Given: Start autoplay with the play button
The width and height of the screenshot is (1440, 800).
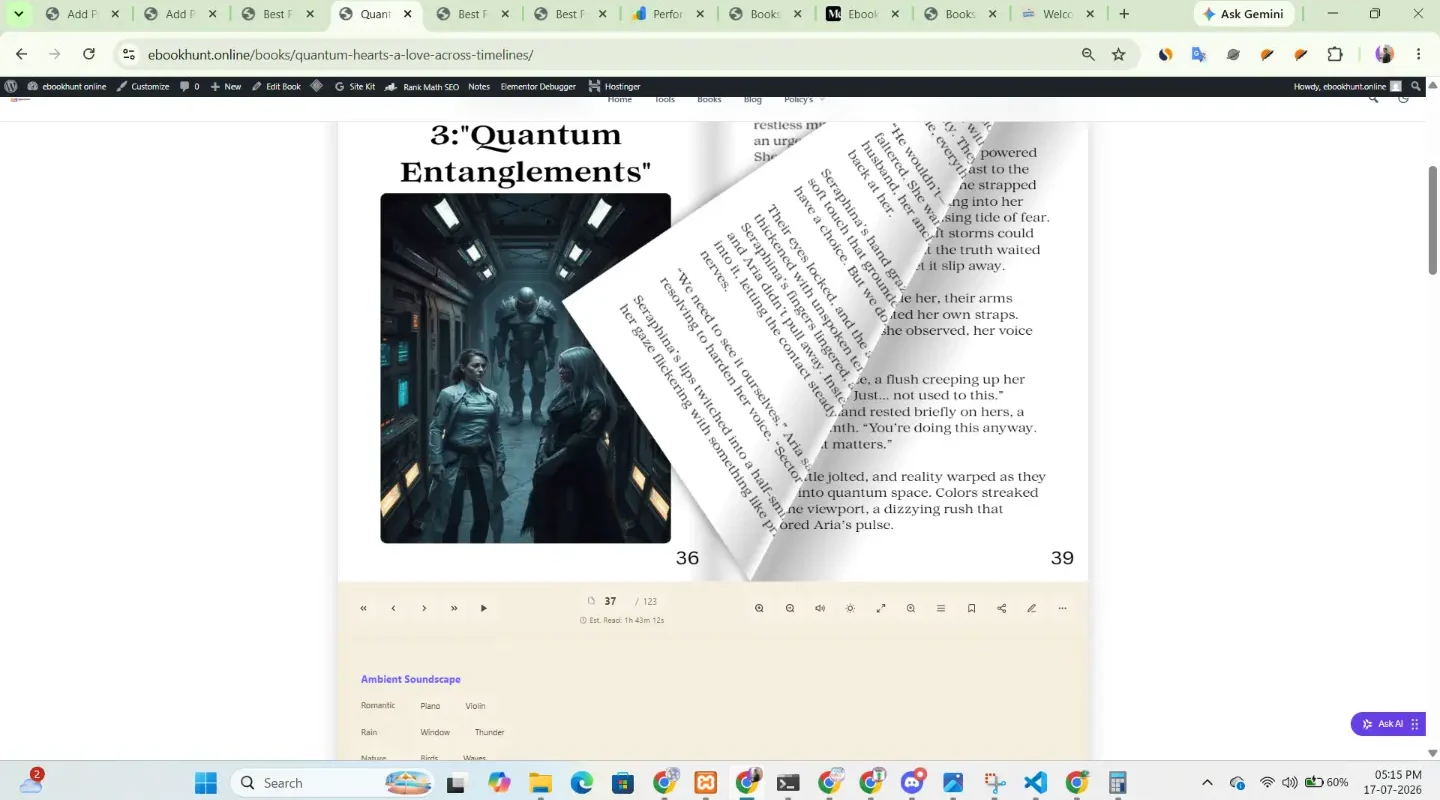Looking at the screenshot, I should pyautogui.click(x=484, y=608).
